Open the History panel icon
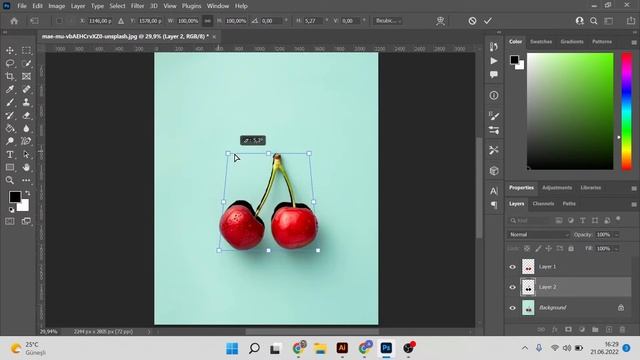Image resolution: width=640 pixels, height=360 pixels. tap(494, 47)
